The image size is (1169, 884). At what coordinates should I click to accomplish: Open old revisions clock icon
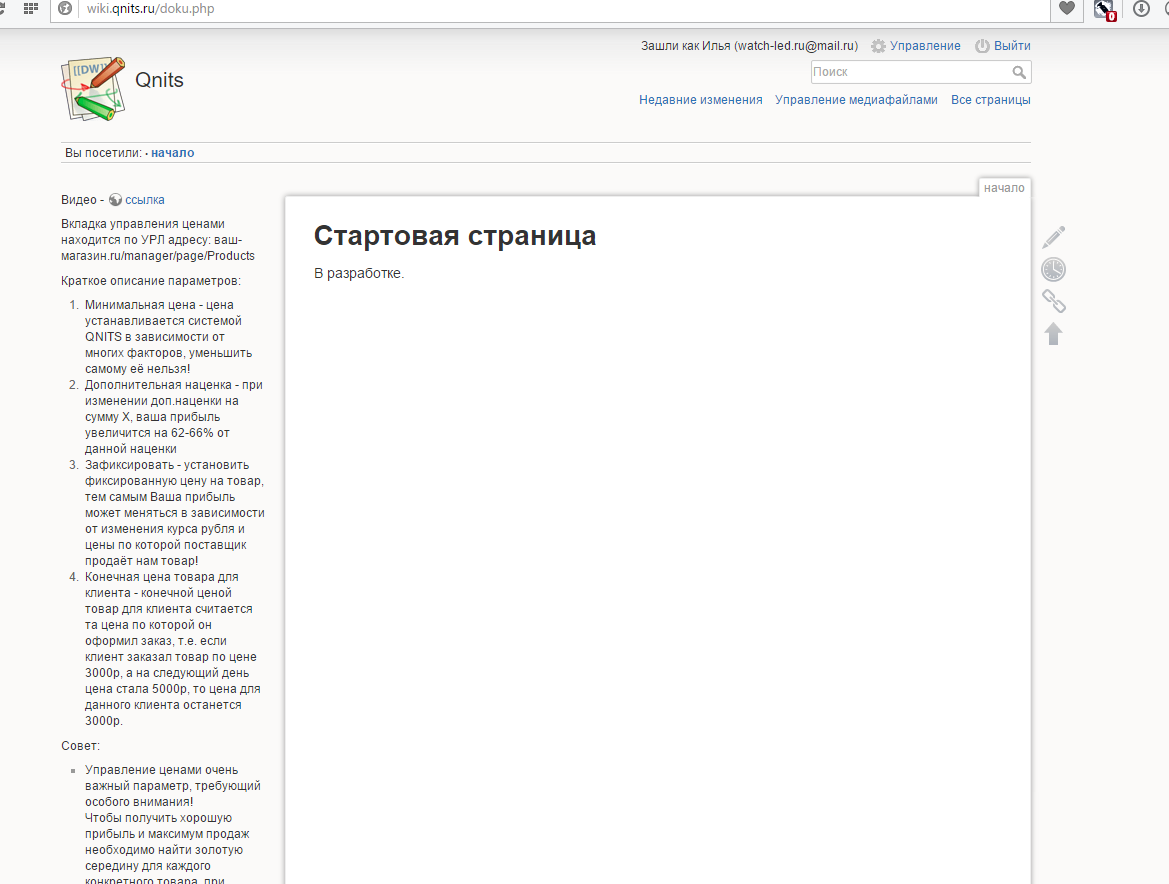(1054, 269)
